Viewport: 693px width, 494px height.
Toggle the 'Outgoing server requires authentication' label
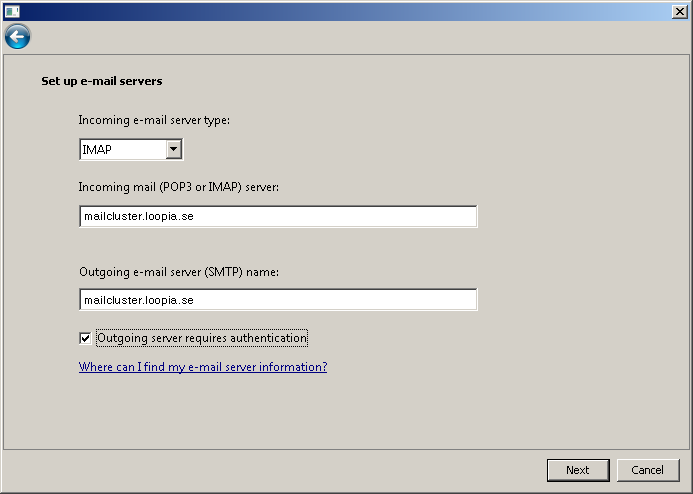point(202,338)
